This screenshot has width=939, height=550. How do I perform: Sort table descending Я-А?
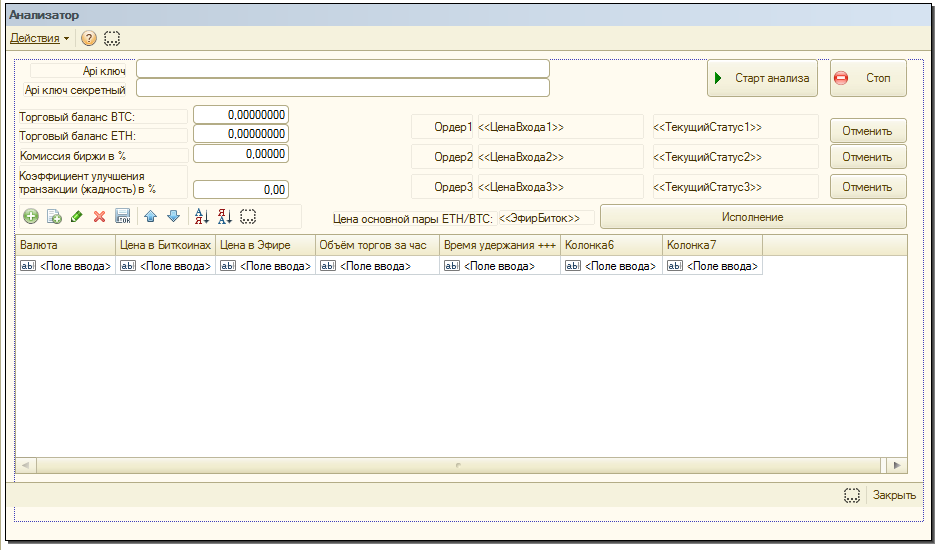click(x=225, y=216)
